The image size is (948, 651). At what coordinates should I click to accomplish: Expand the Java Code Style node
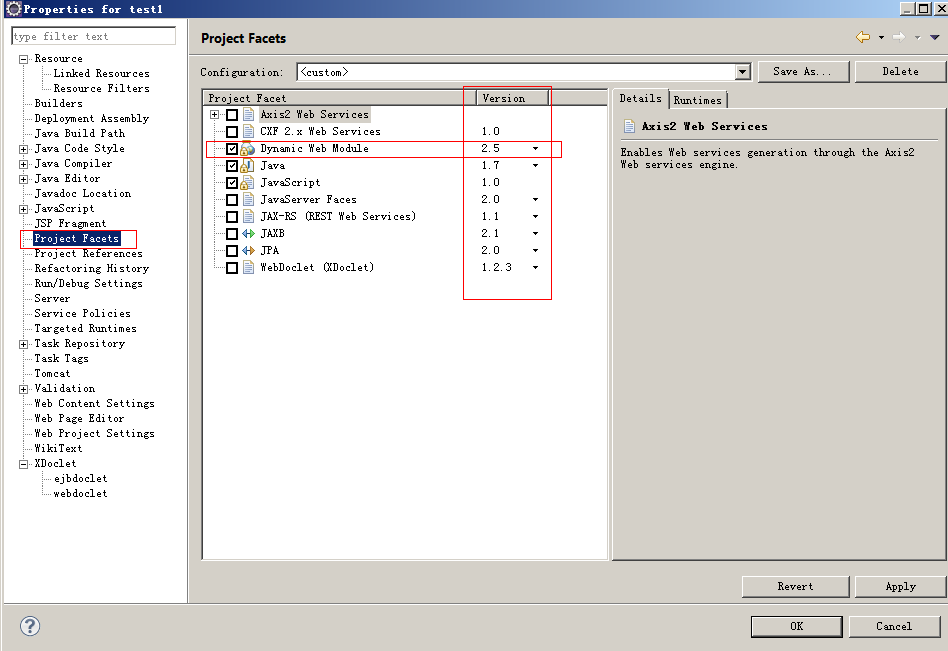pos(24,149)
